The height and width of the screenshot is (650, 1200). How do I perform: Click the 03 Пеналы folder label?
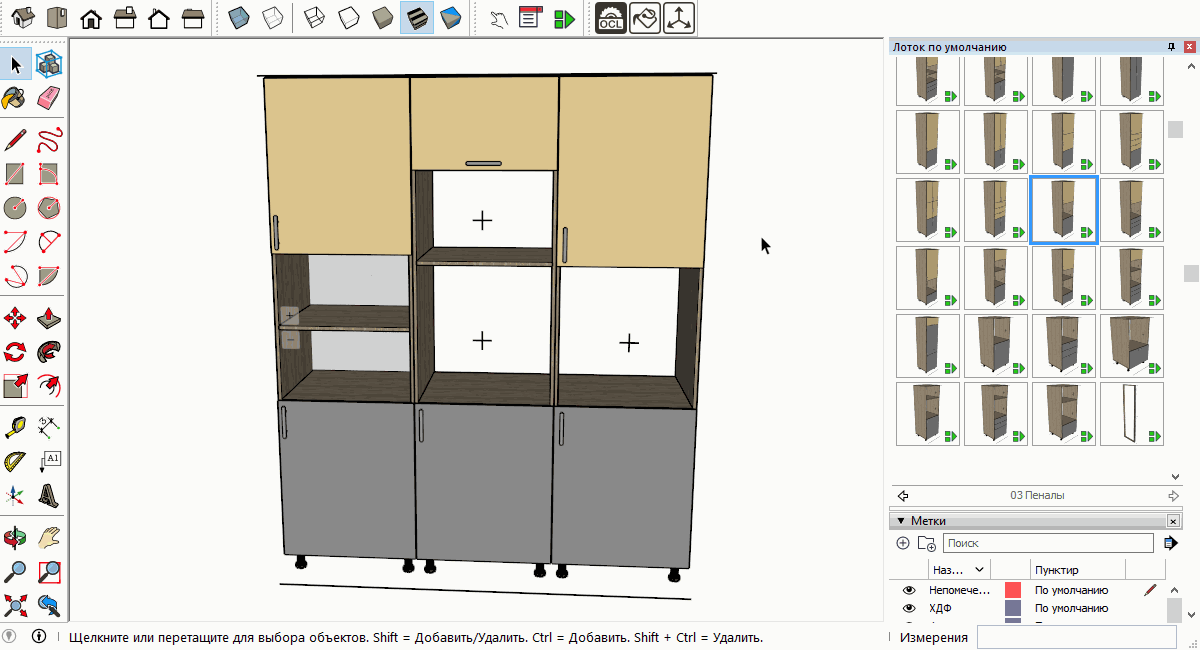pyautogui.click(x=1037, y=495)
